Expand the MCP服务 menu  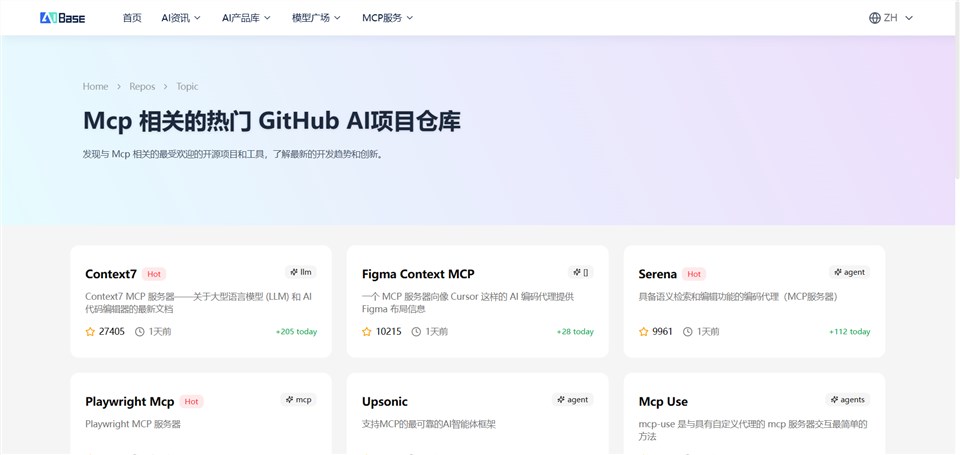coord(388,18)
